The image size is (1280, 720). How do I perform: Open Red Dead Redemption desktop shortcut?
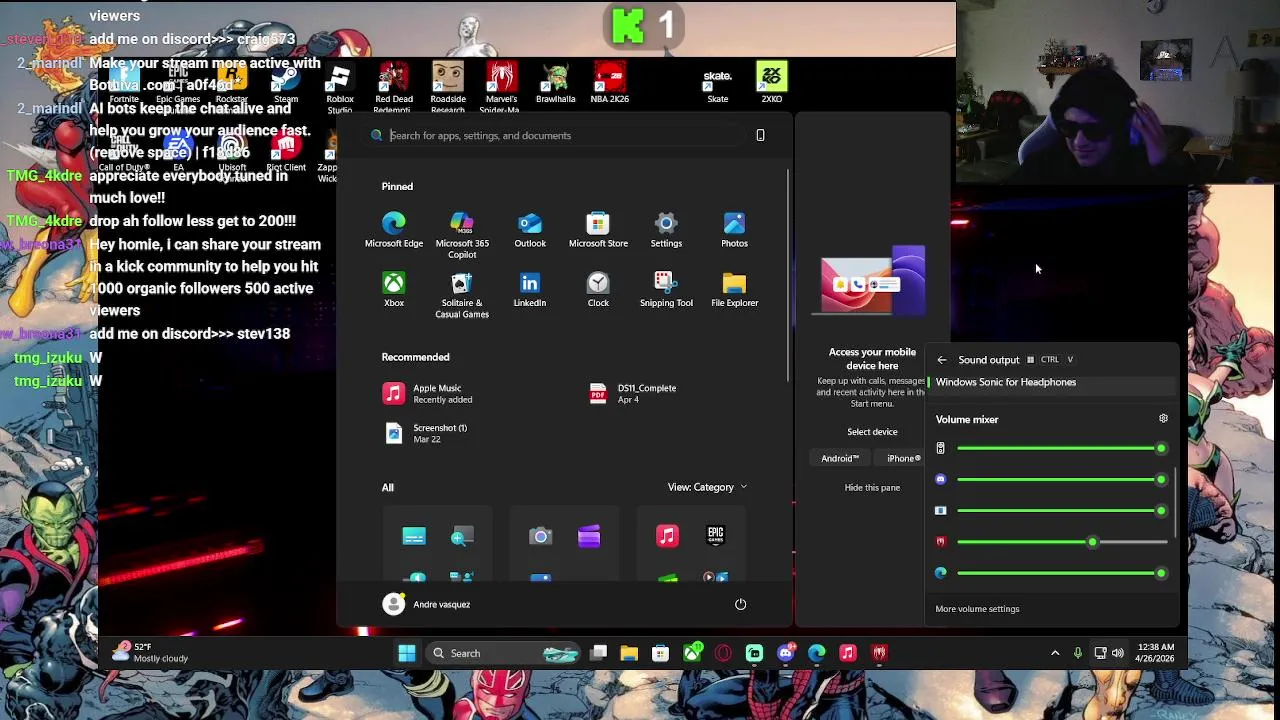click(x=394, y=84)
